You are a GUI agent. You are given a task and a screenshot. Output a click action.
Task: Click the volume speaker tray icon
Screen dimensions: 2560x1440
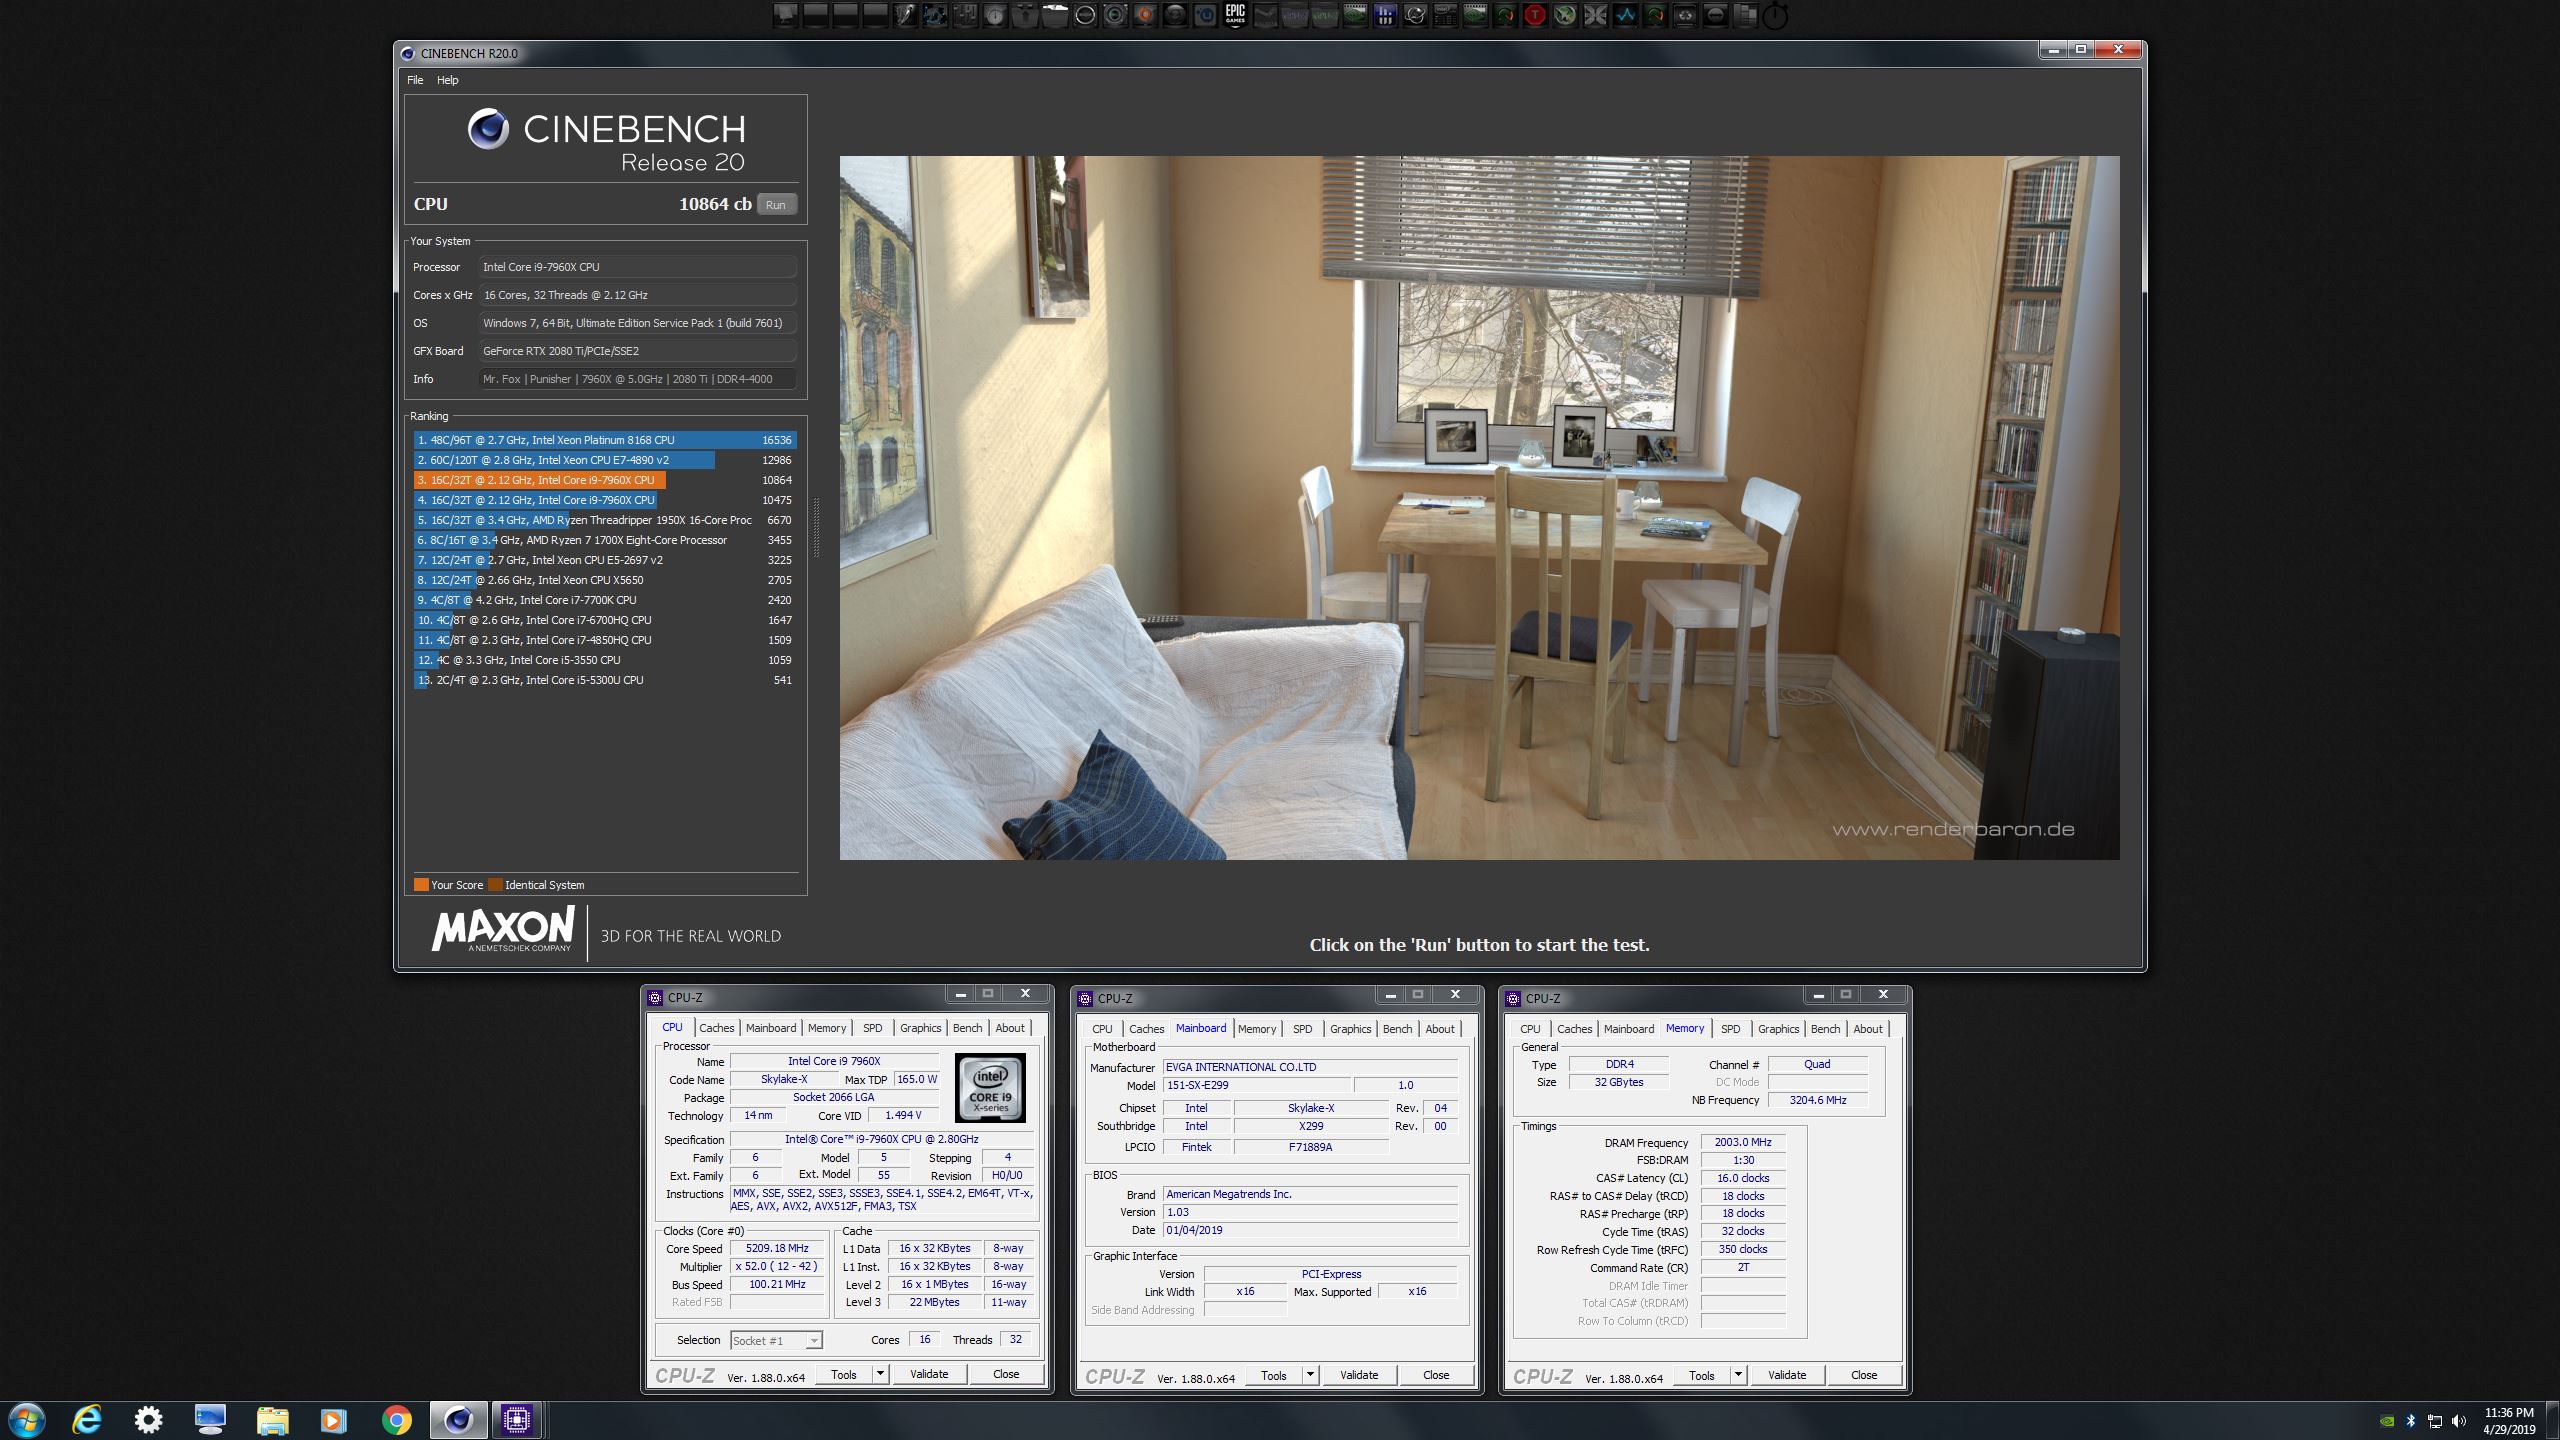[x=2459, y=1420]
